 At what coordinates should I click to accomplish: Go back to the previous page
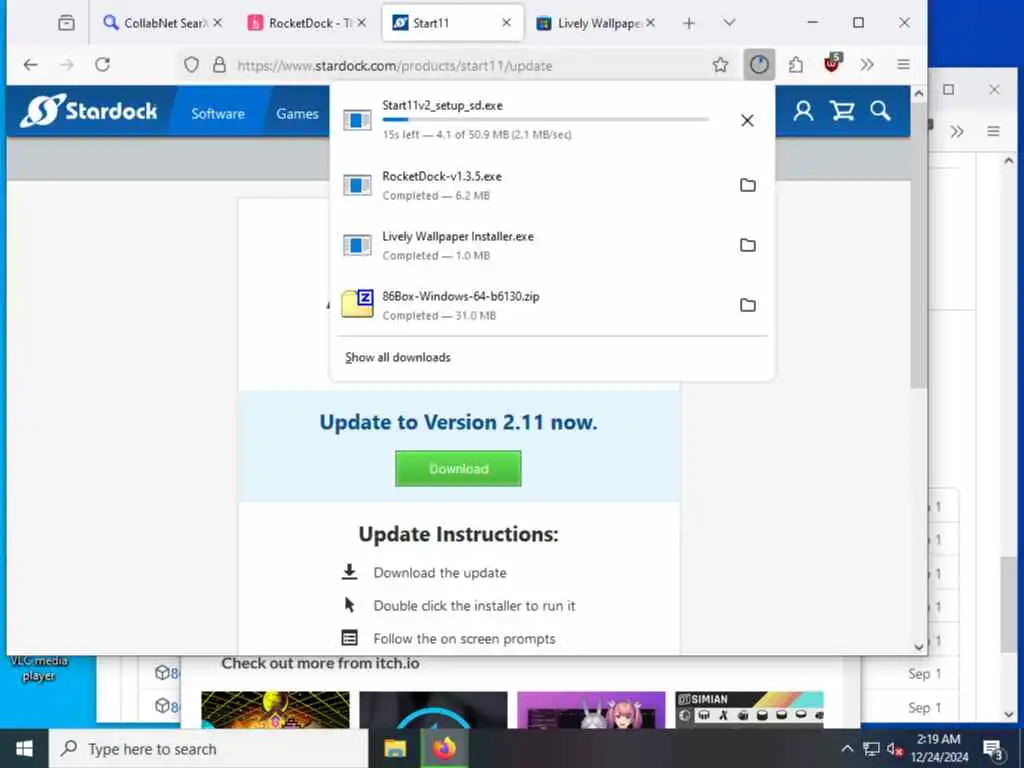(30, 65)
